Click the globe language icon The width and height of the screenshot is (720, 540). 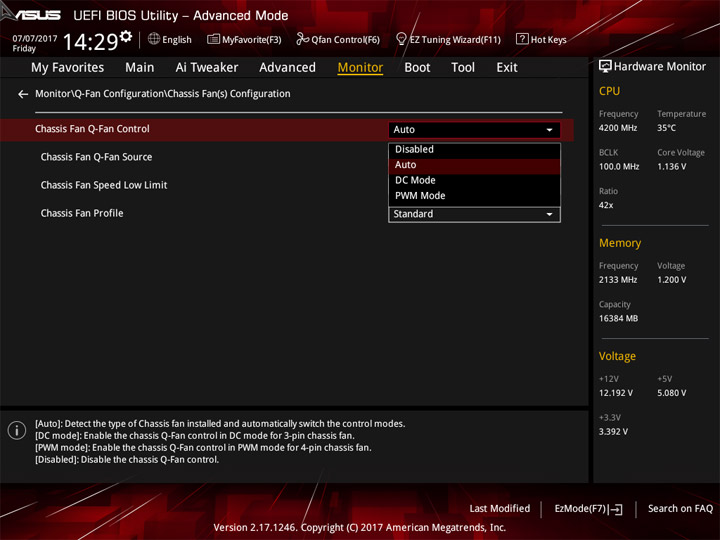point(154,39)
